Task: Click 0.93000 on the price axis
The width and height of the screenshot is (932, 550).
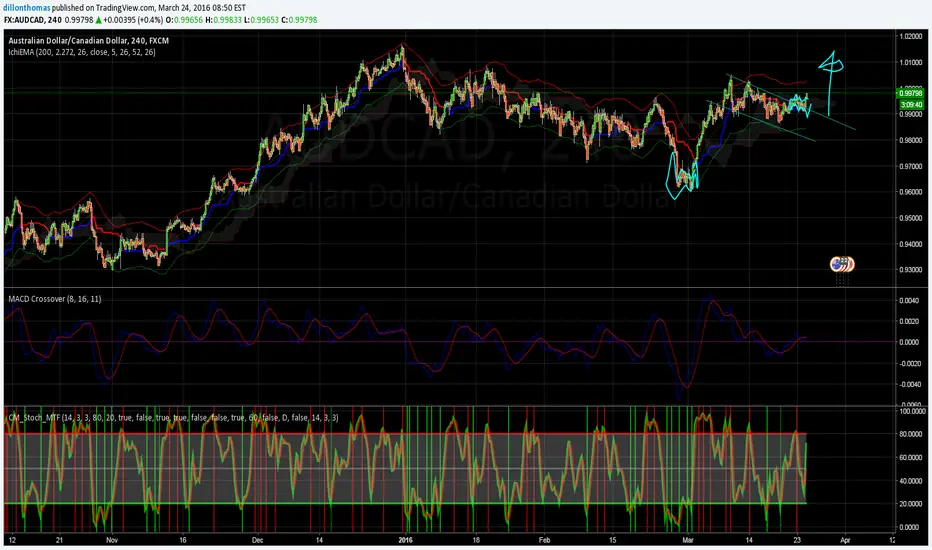Action: click(x=911, y=270)
